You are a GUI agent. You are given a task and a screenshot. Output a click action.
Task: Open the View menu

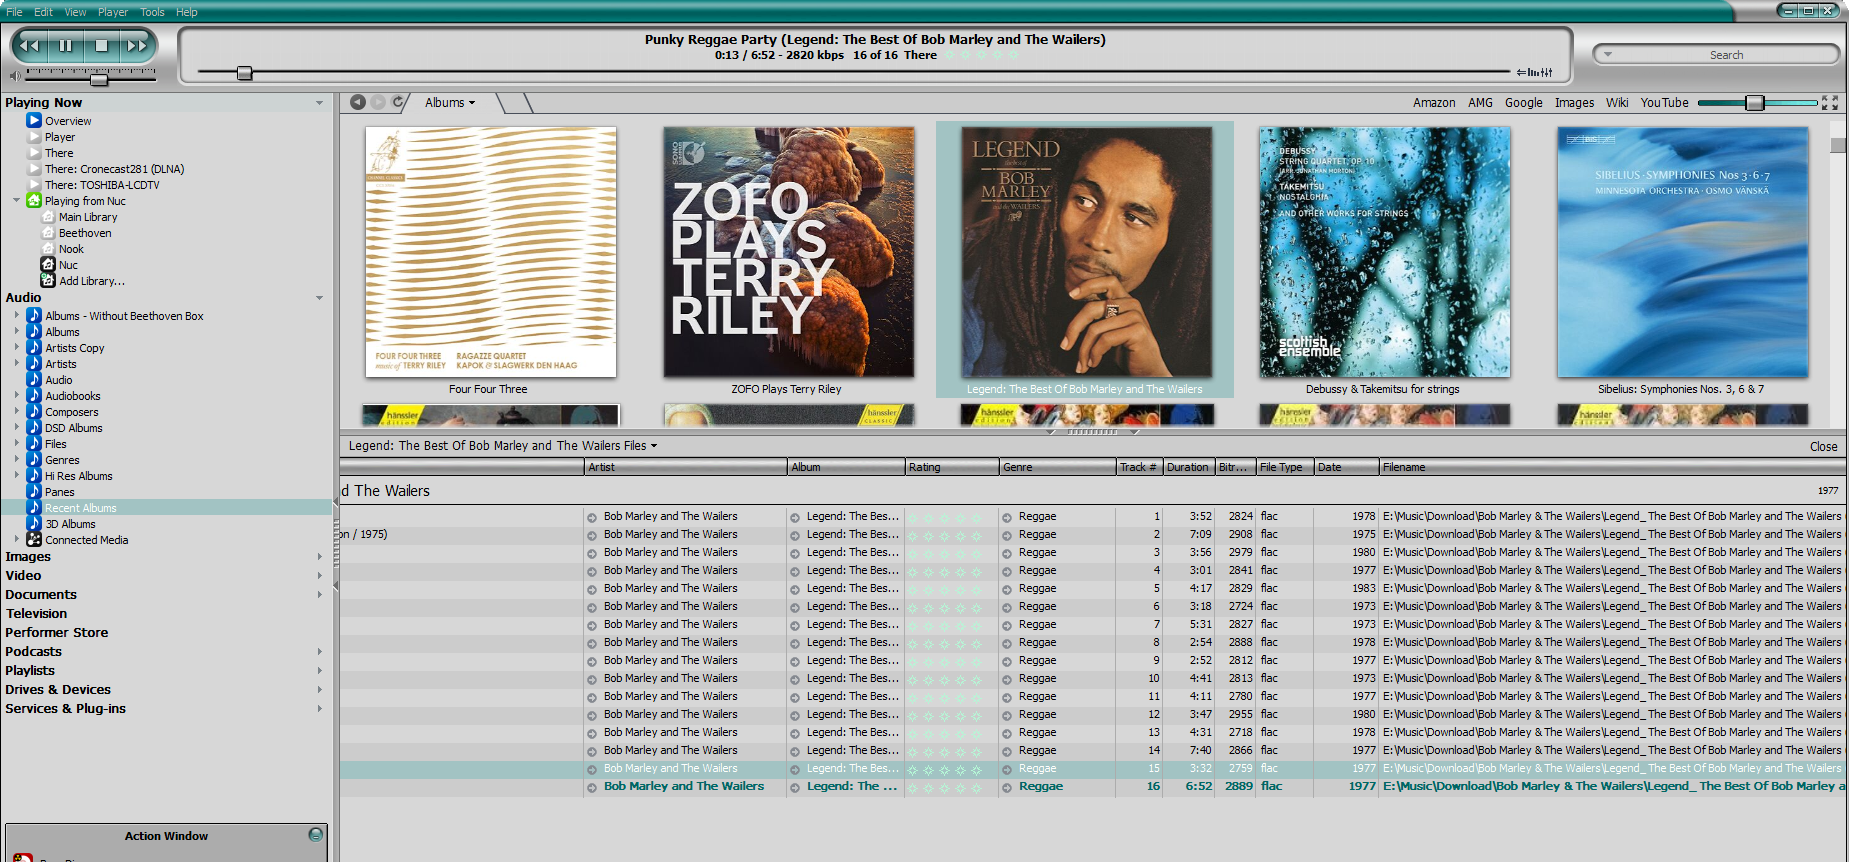click(x=75, y=12)
